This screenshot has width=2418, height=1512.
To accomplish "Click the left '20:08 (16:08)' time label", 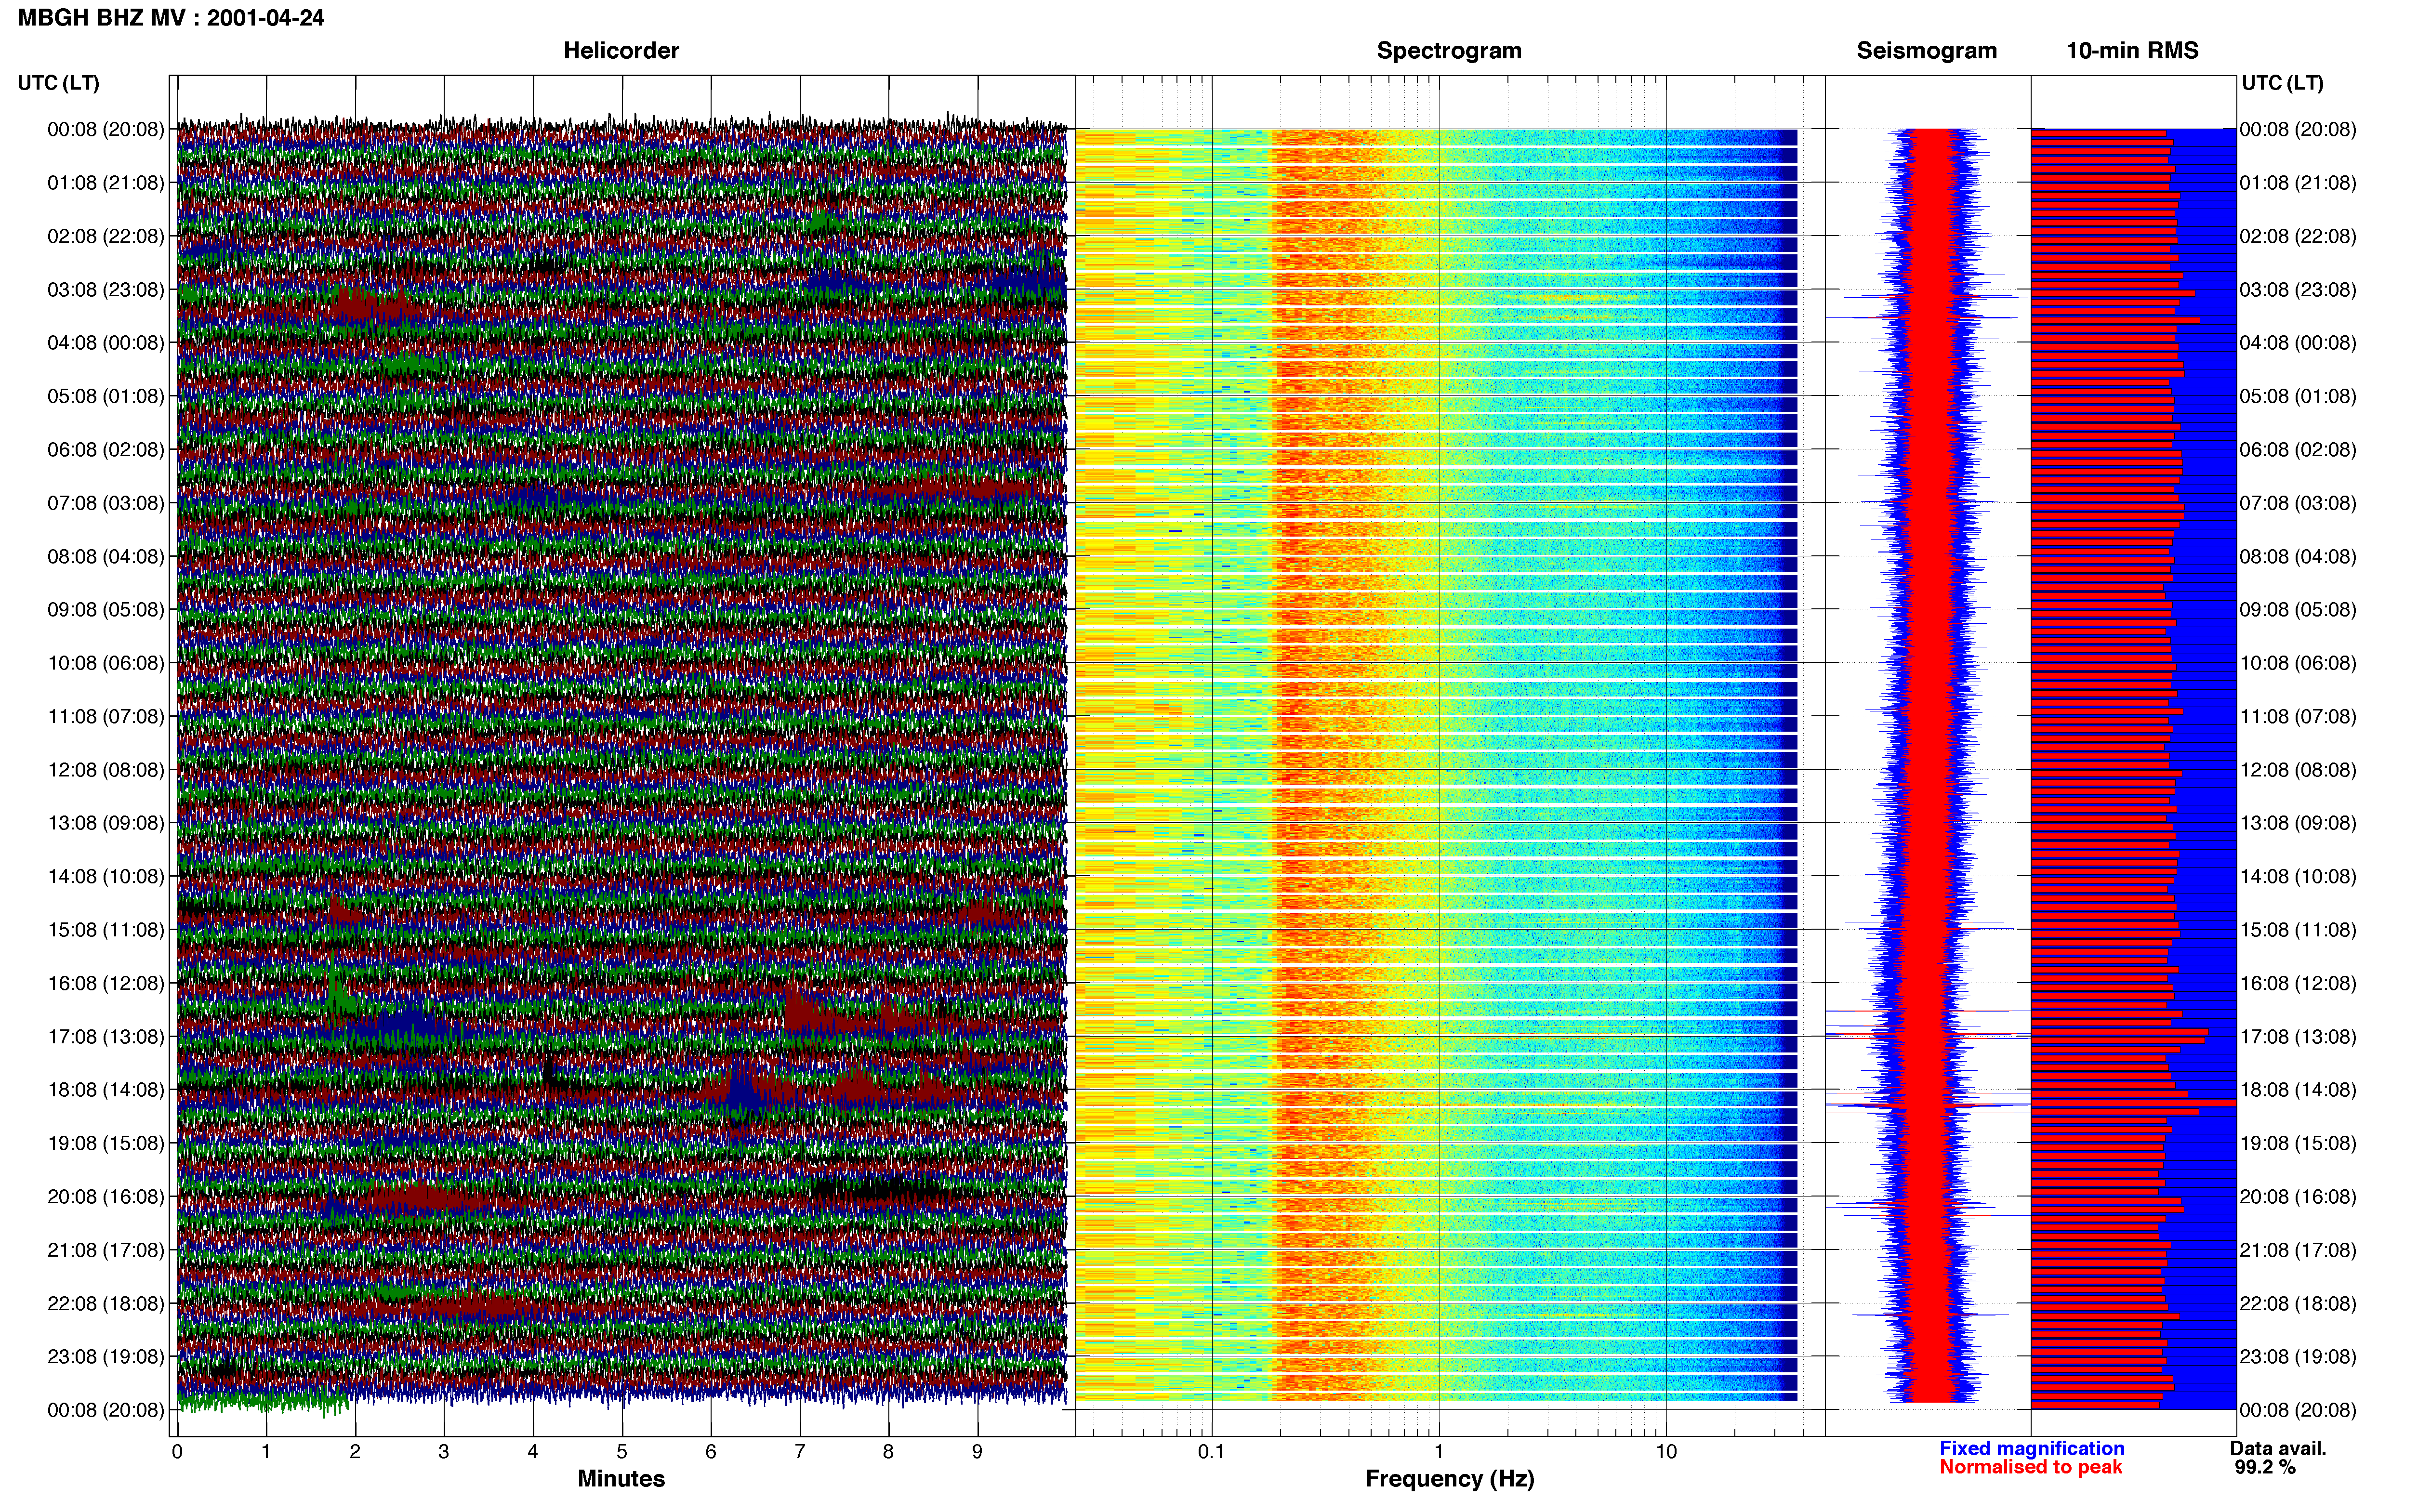I will tap(105, 1196).
